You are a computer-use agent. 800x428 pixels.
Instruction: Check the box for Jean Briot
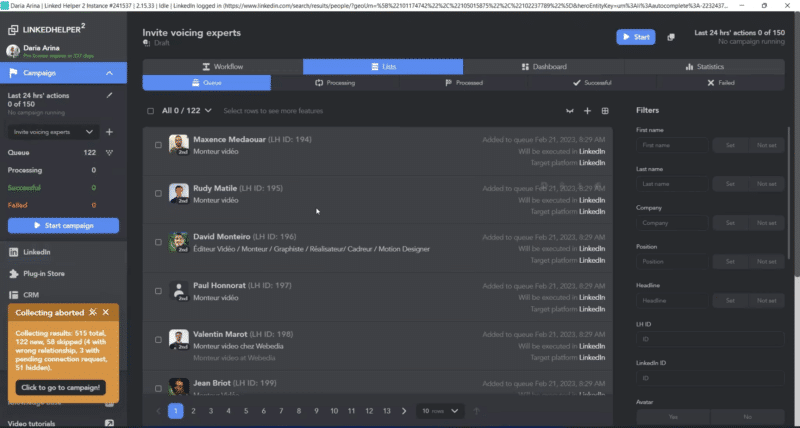158,388
